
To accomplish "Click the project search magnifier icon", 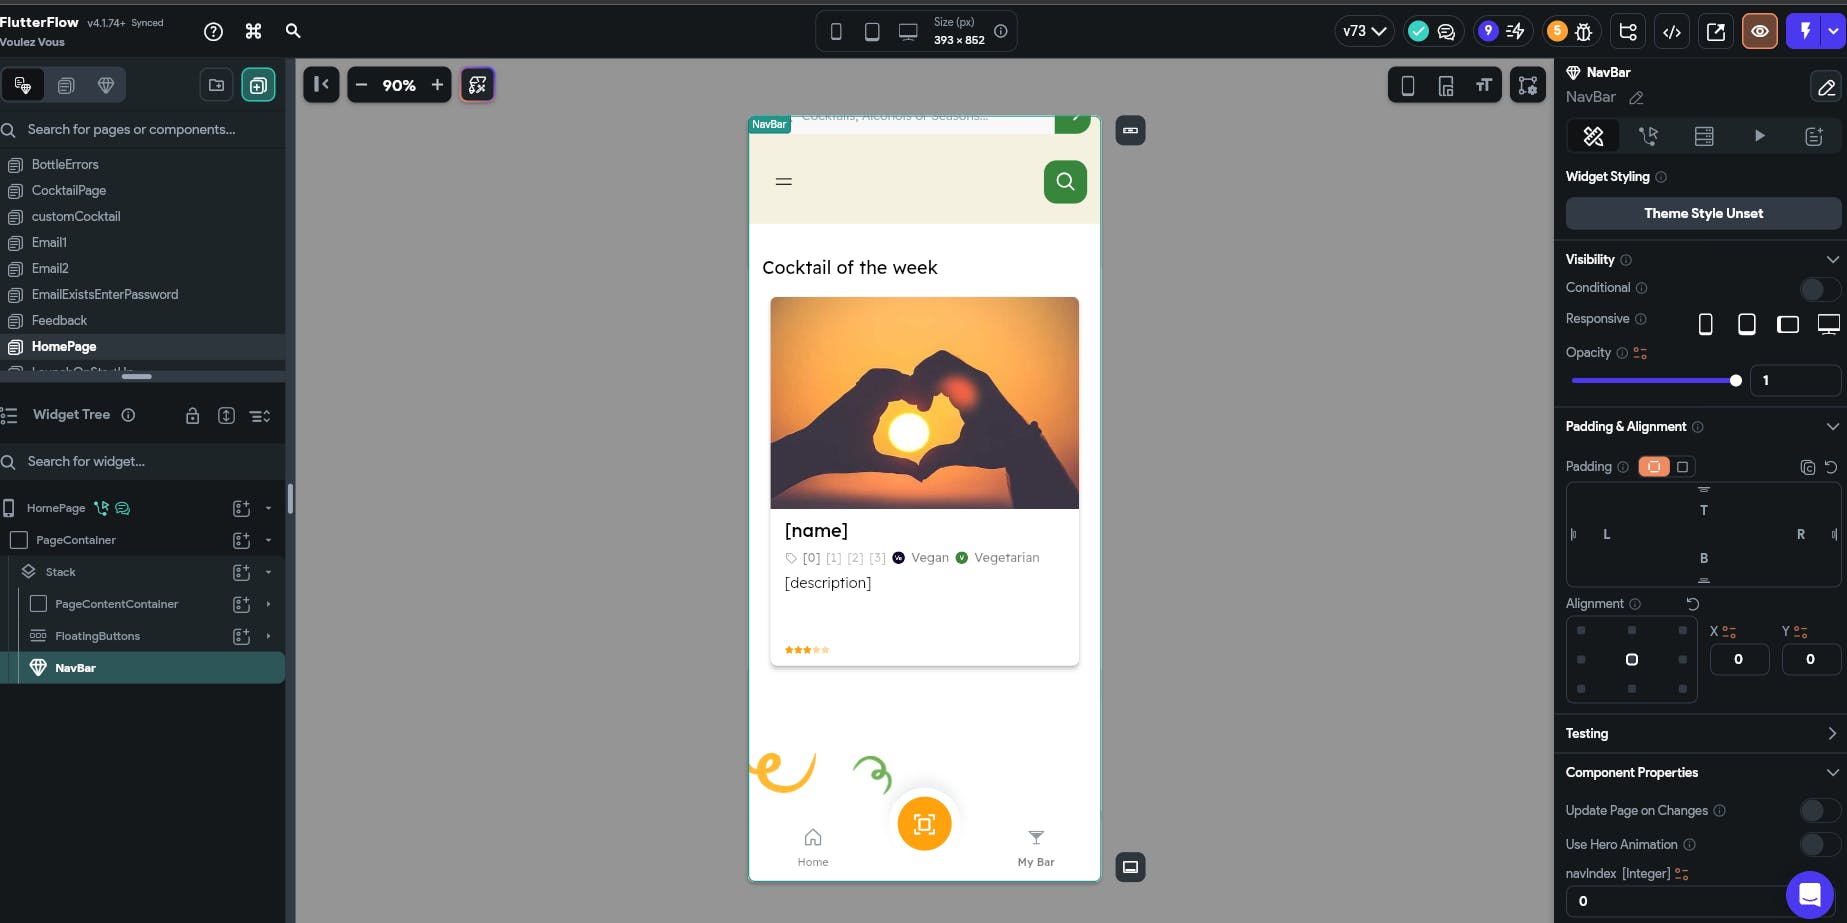I will click(x=293, y=31).
